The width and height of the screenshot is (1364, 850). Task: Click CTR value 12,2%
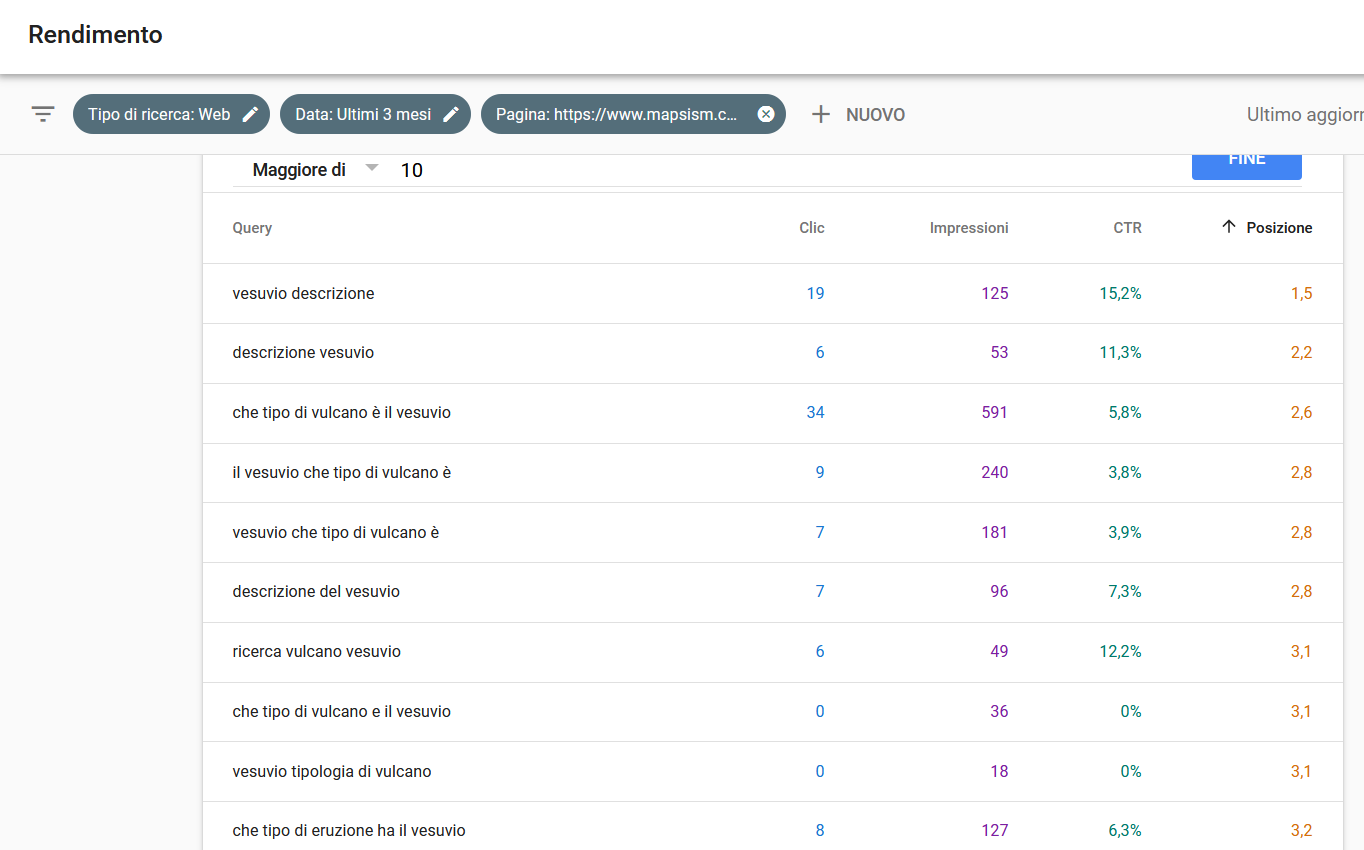point(1121,651)
